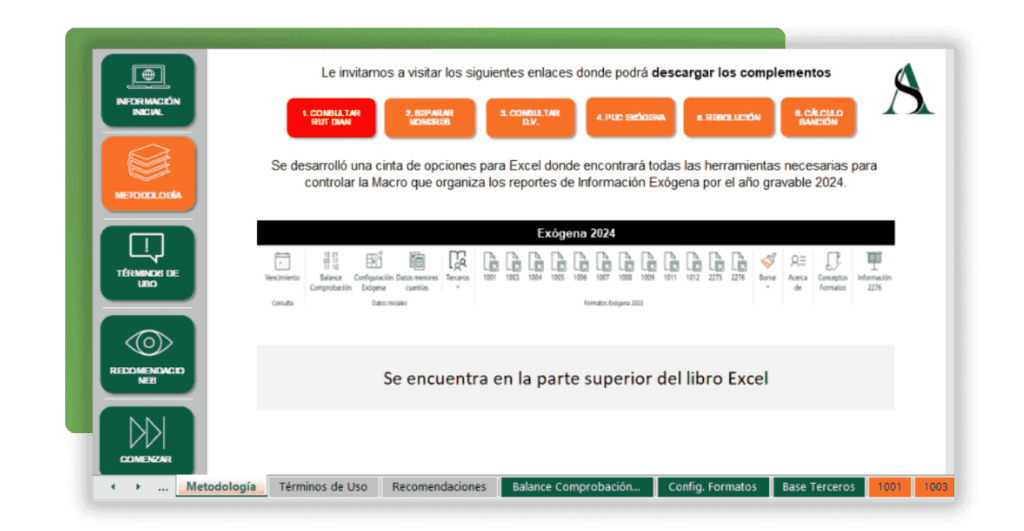Select the formato 1001 ribbon icon
This screenshot has height=531, width=1024.
490,262
